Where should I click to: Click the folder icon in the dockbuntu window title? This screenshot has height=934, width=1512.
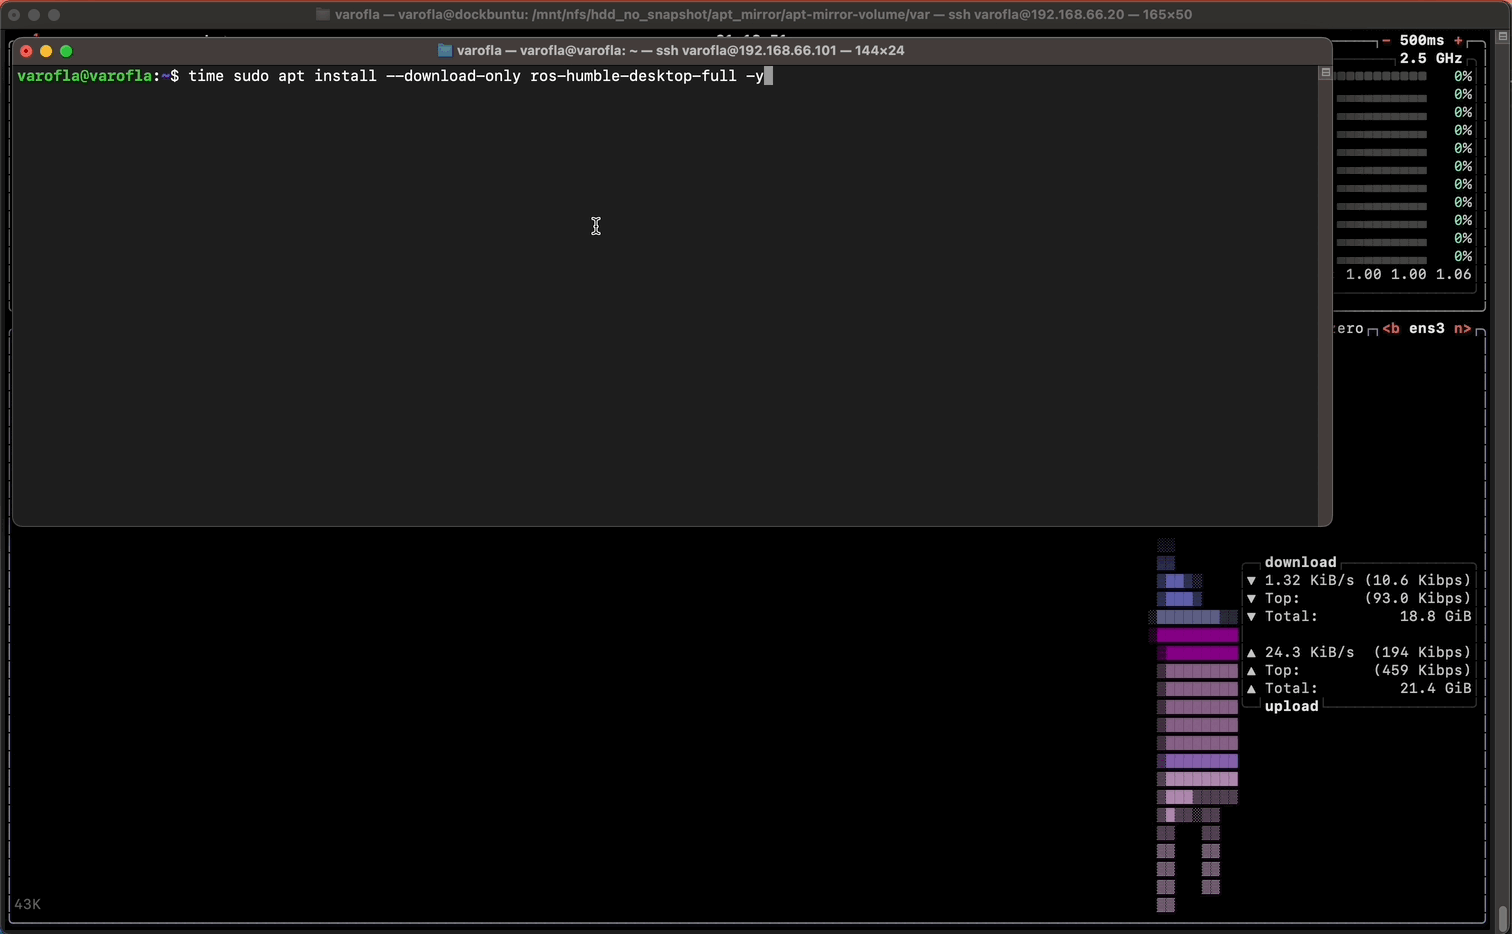pos(322,15)
